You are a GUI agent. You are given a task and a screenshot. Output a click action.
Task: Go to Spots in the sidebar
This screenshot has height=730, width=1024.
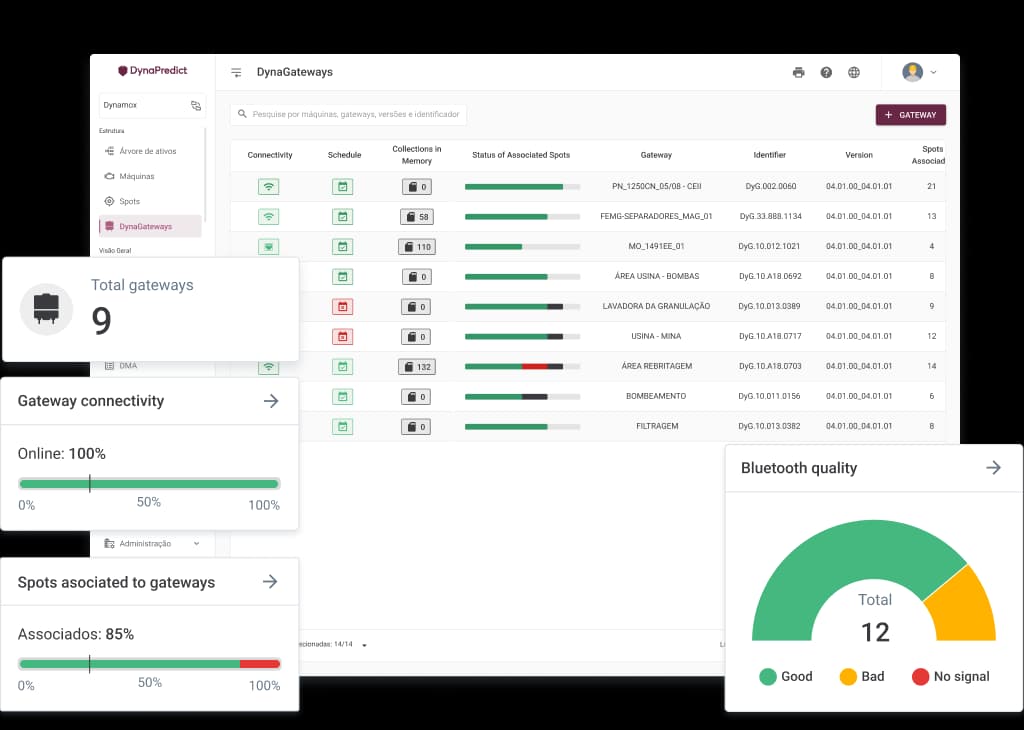[129, 201]
